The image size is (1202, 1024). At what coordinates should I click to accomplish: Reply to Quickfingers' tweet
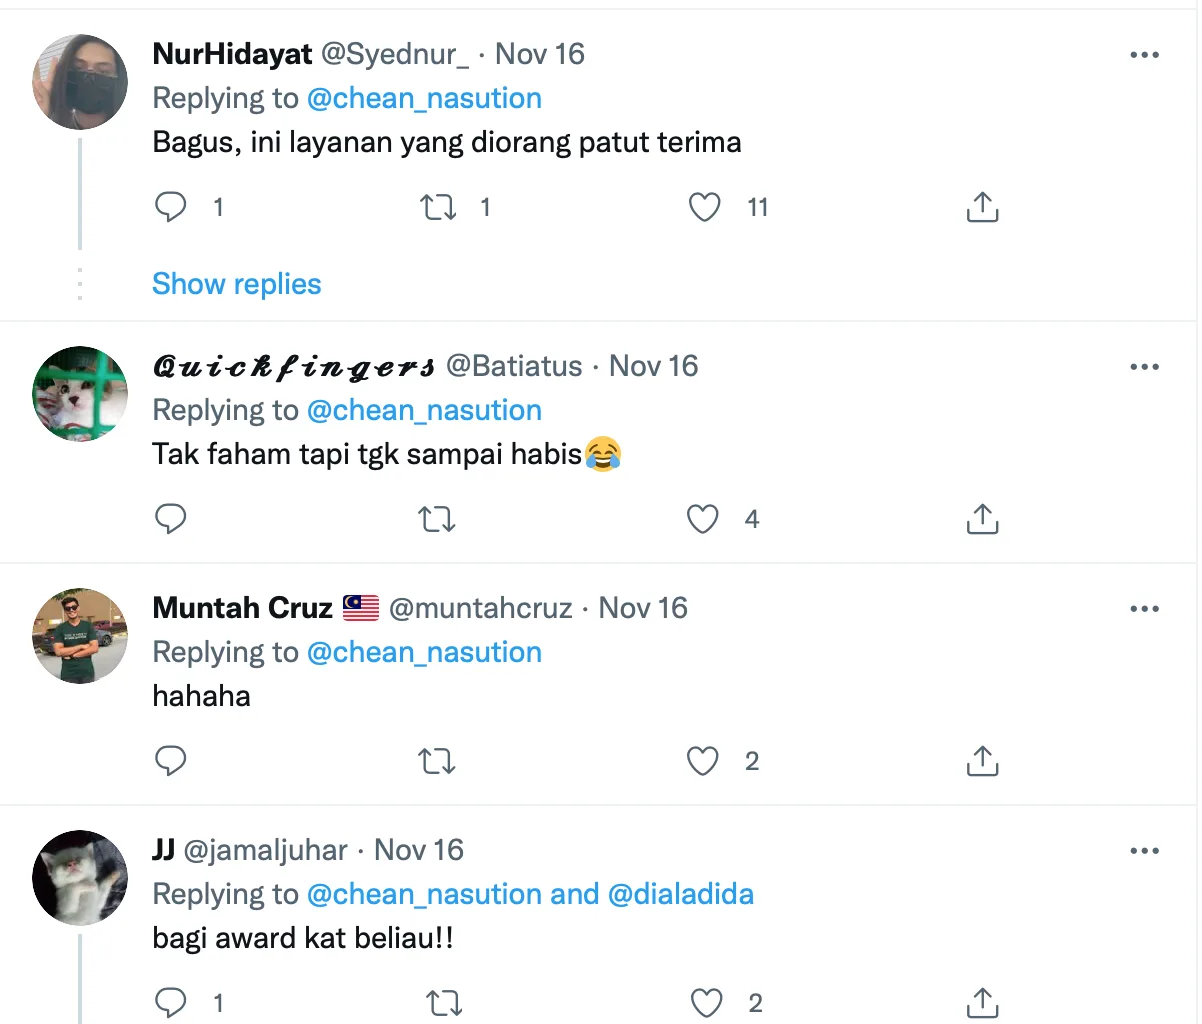[171, 519]
